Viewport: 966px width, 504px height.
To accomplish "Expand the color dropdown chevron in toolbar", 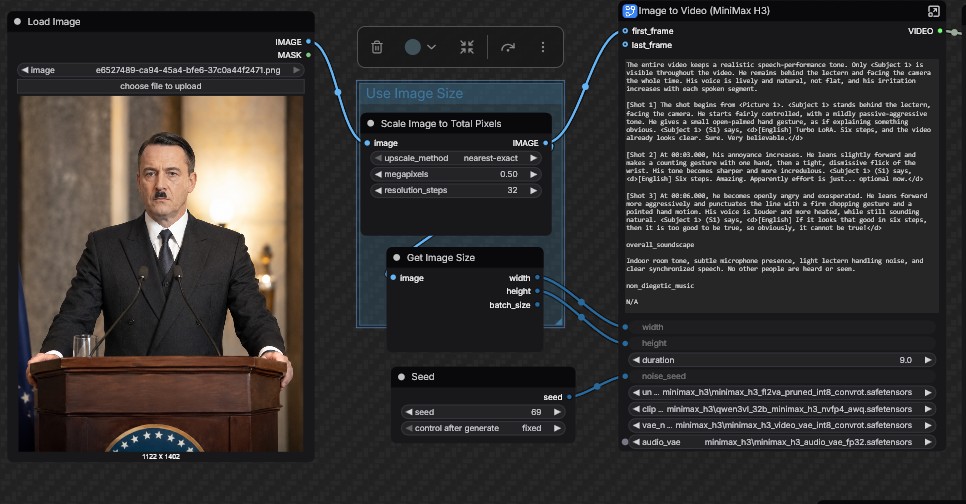I will (431, 47).
